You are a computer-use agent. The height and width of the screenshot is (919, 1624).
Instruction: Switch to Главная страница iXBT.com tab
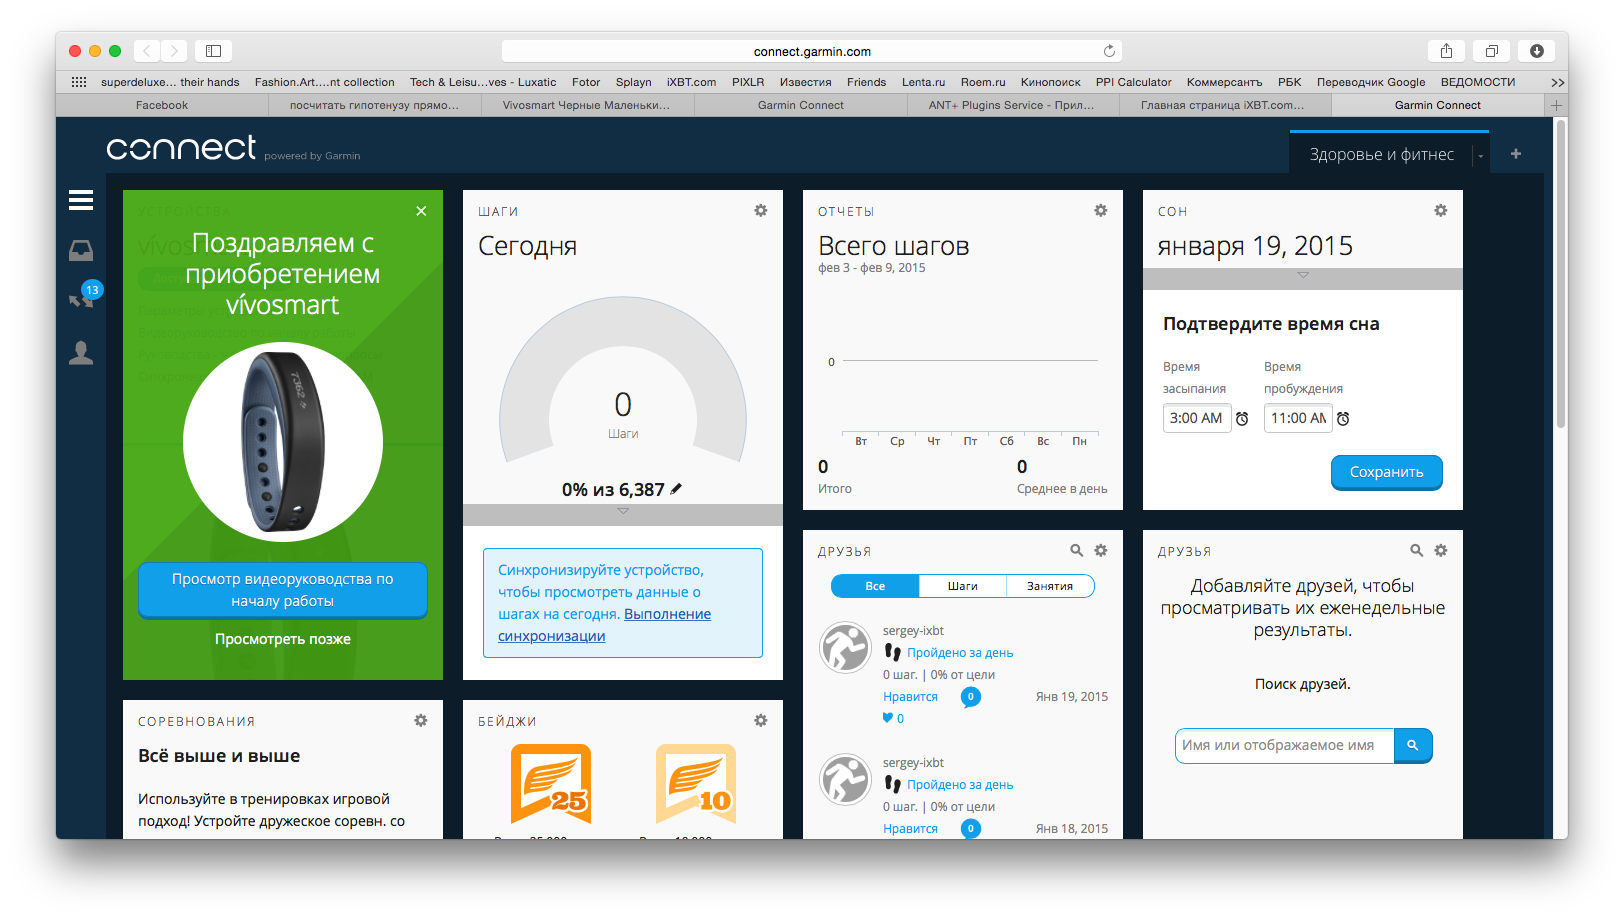click(x=1223, y=105)
